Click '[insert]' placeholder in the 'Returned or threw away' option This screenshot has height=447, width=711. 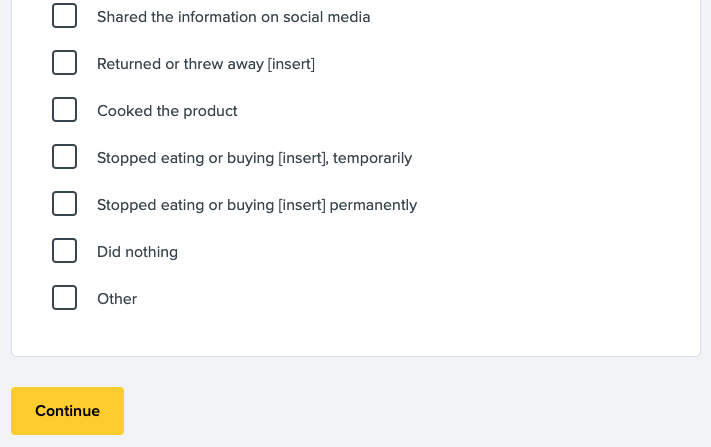pyautogui.click(x=292, y=64)
